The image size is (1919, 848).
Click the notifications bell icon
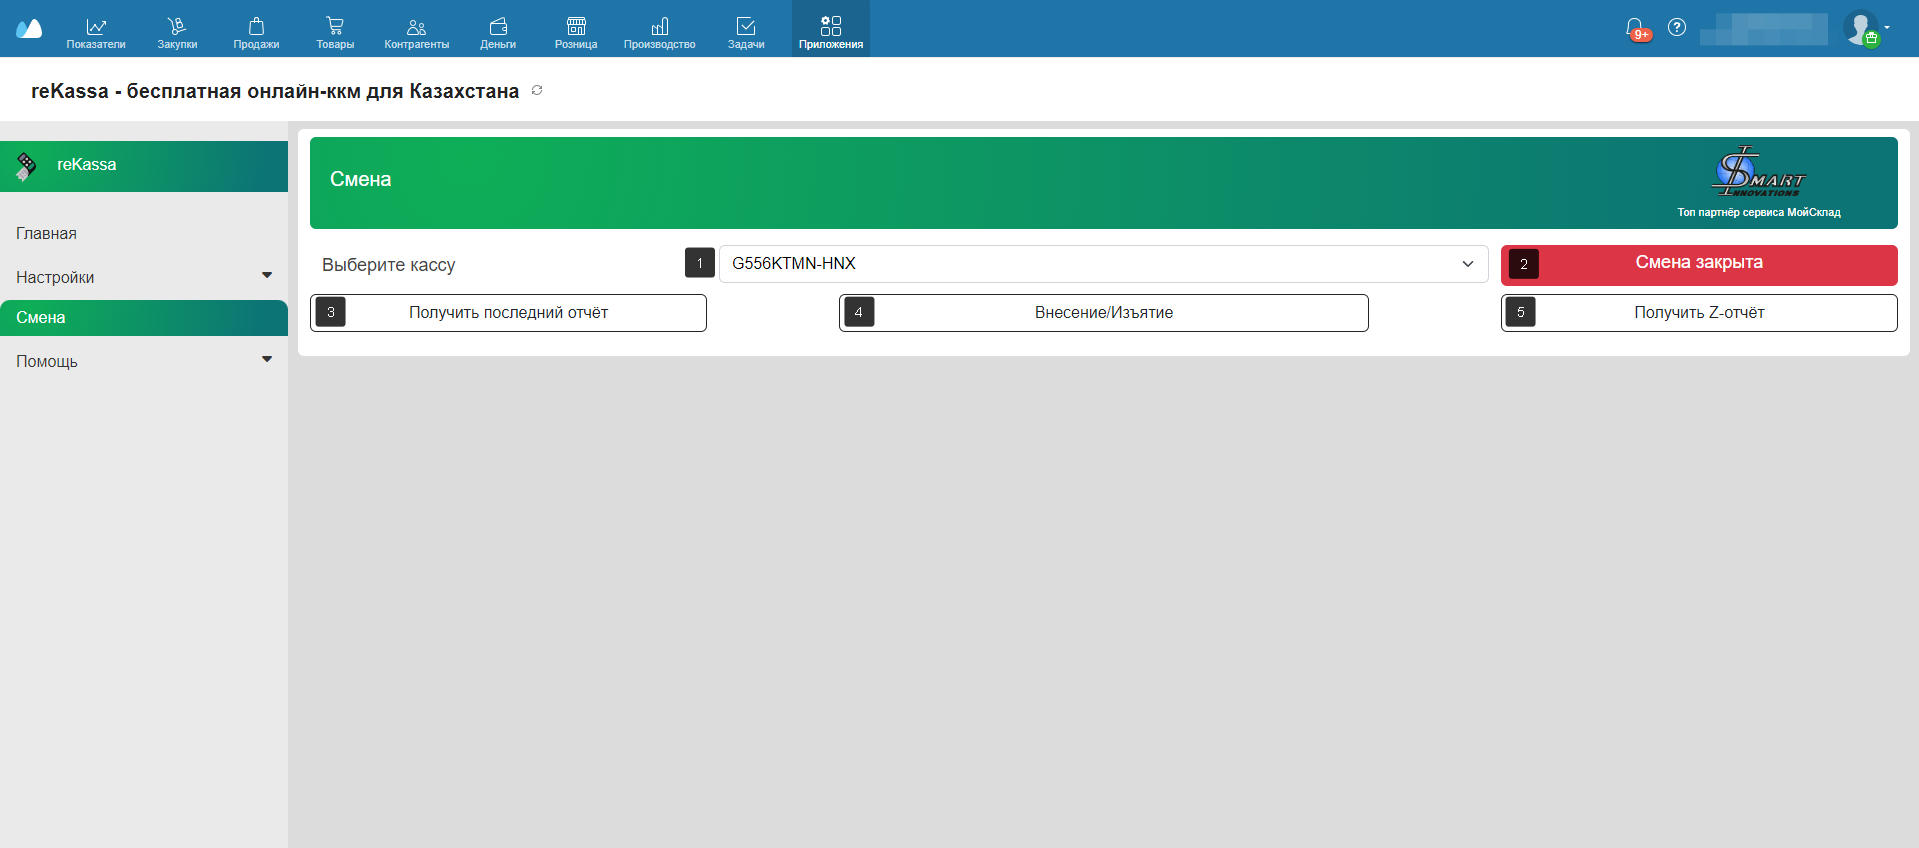pyautogui.click(x=1635, y=28)
